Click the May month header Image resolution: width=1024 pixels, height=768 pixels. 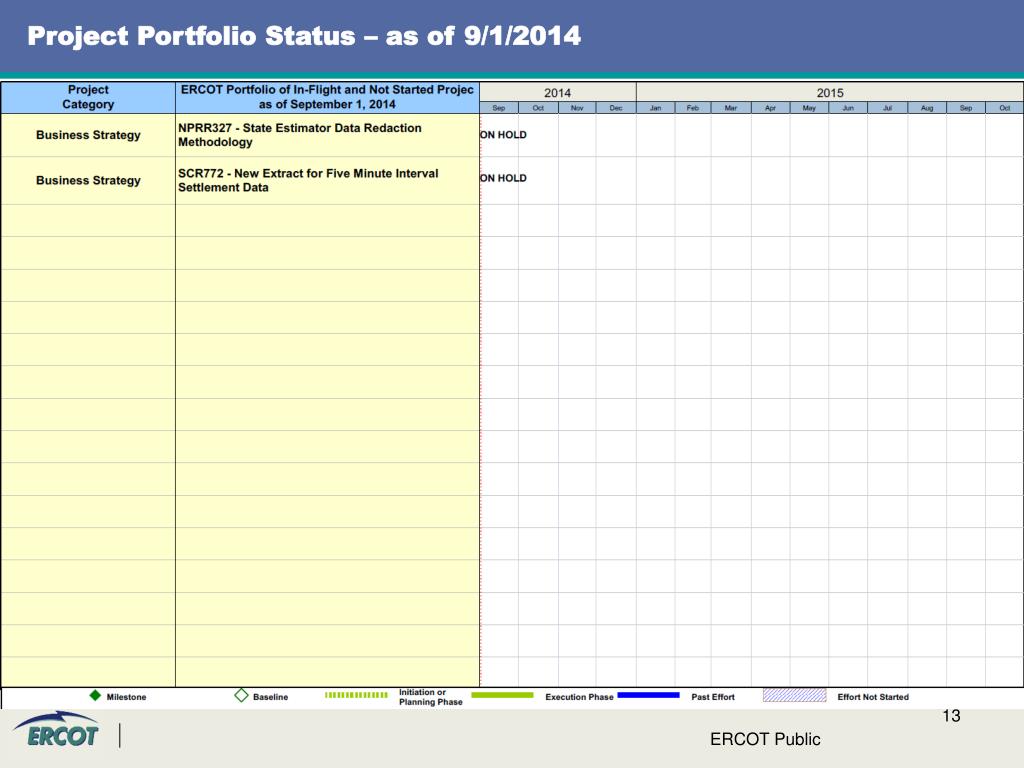click(809, 108)
